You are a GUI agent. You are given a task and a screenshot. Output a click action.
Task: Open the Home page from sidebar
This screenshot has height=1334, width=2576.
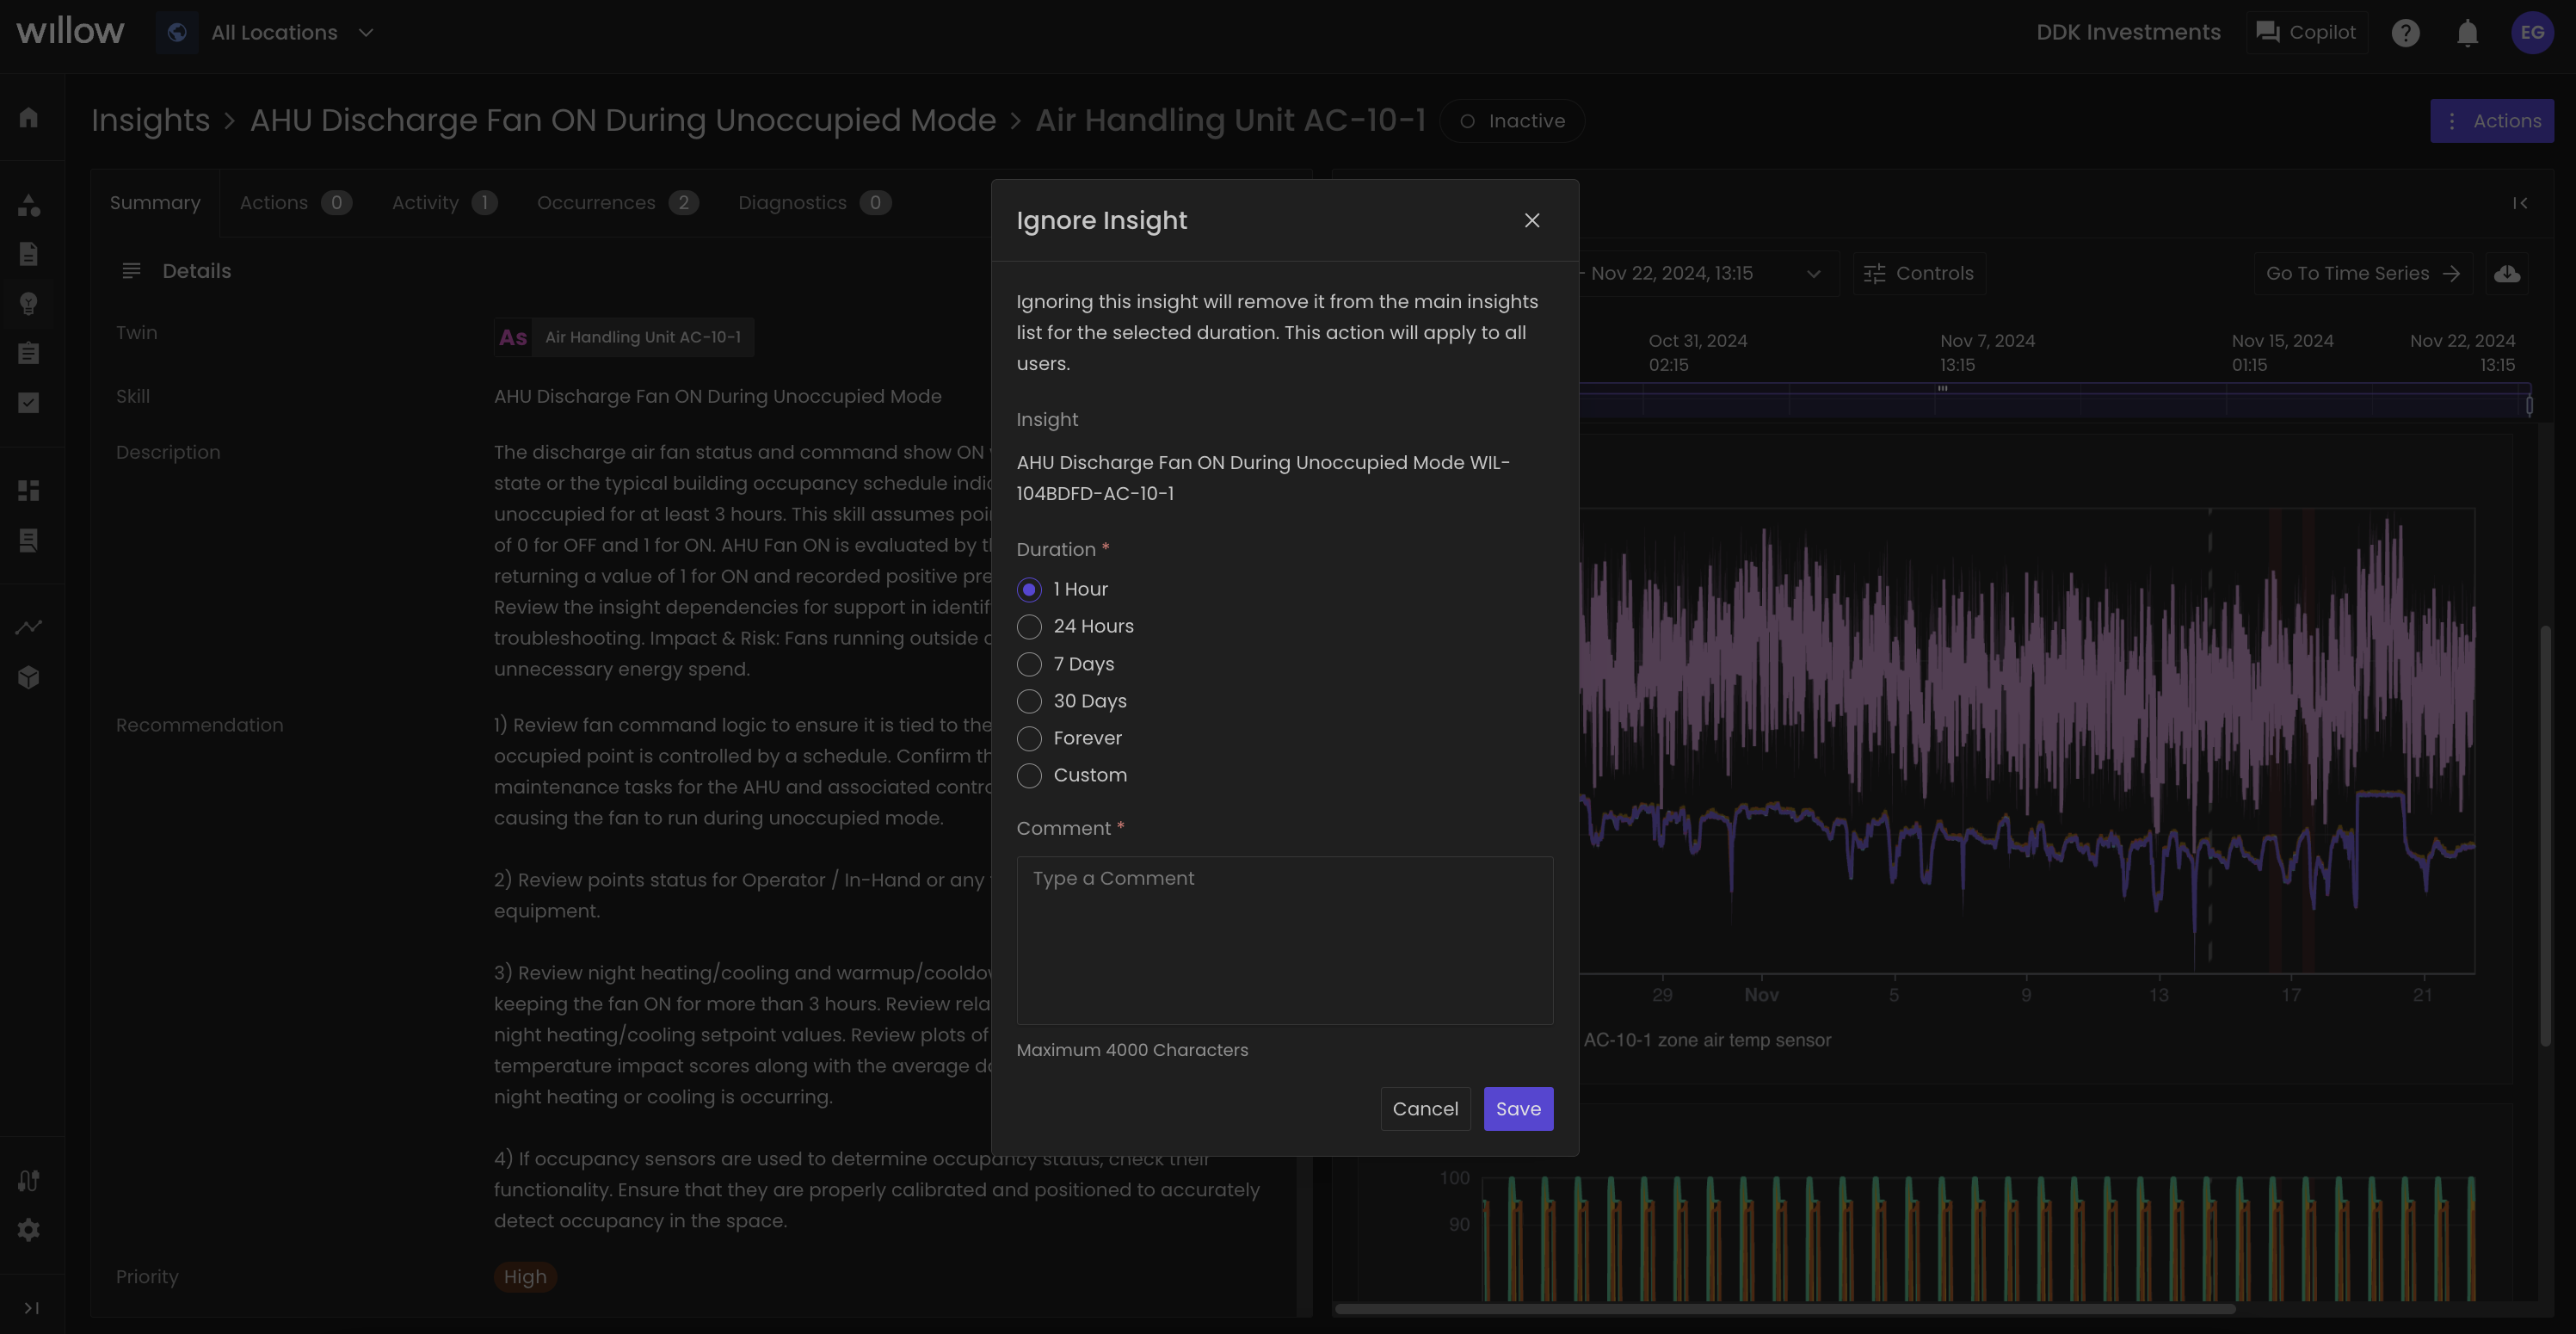coord(30,117)
